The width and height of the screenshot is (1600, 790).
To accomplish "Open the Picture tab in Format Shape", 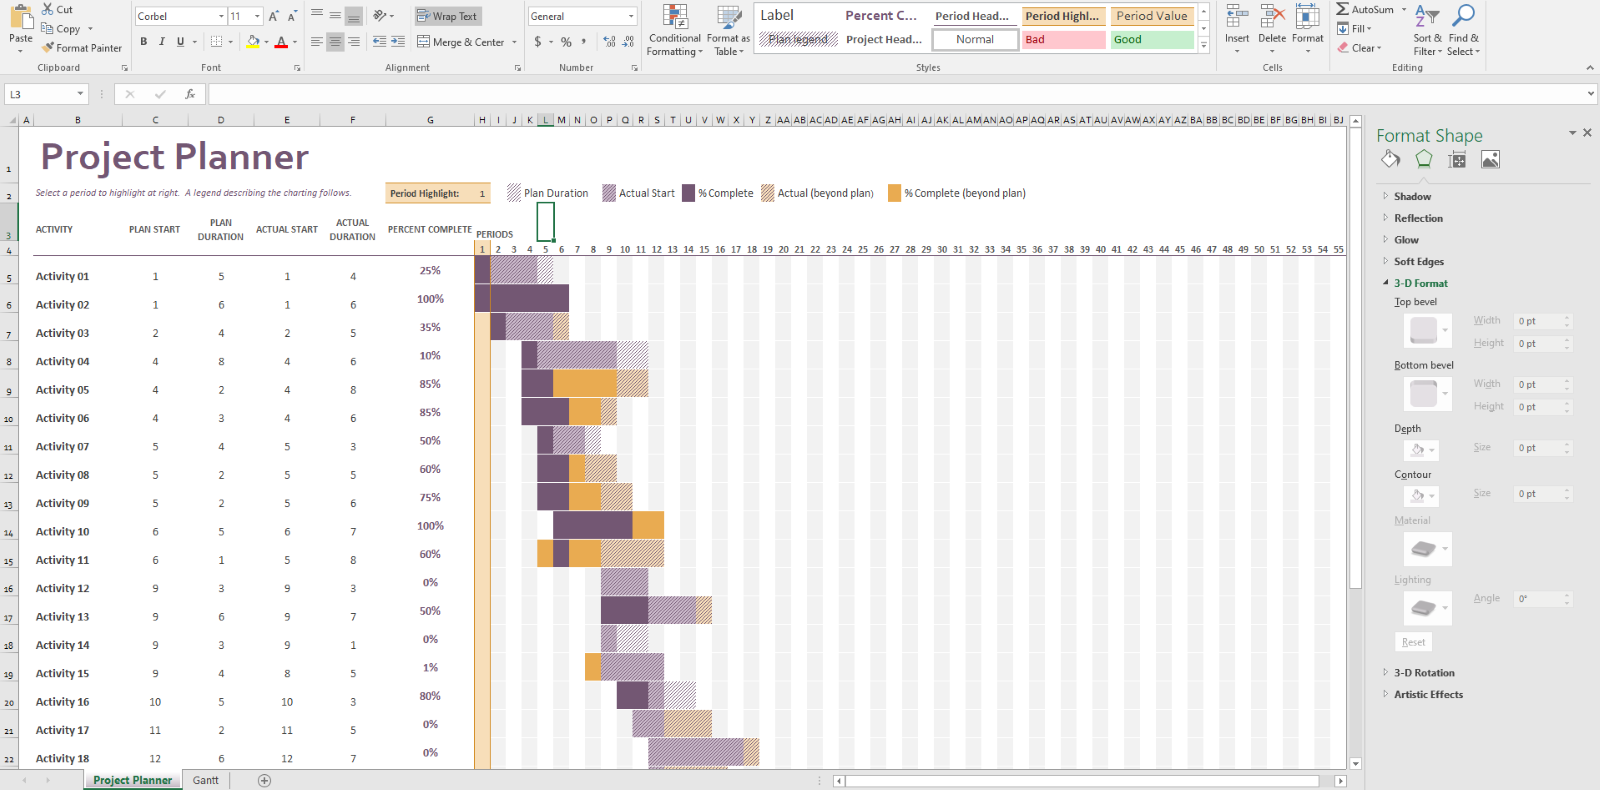I will click(1490, 160).
